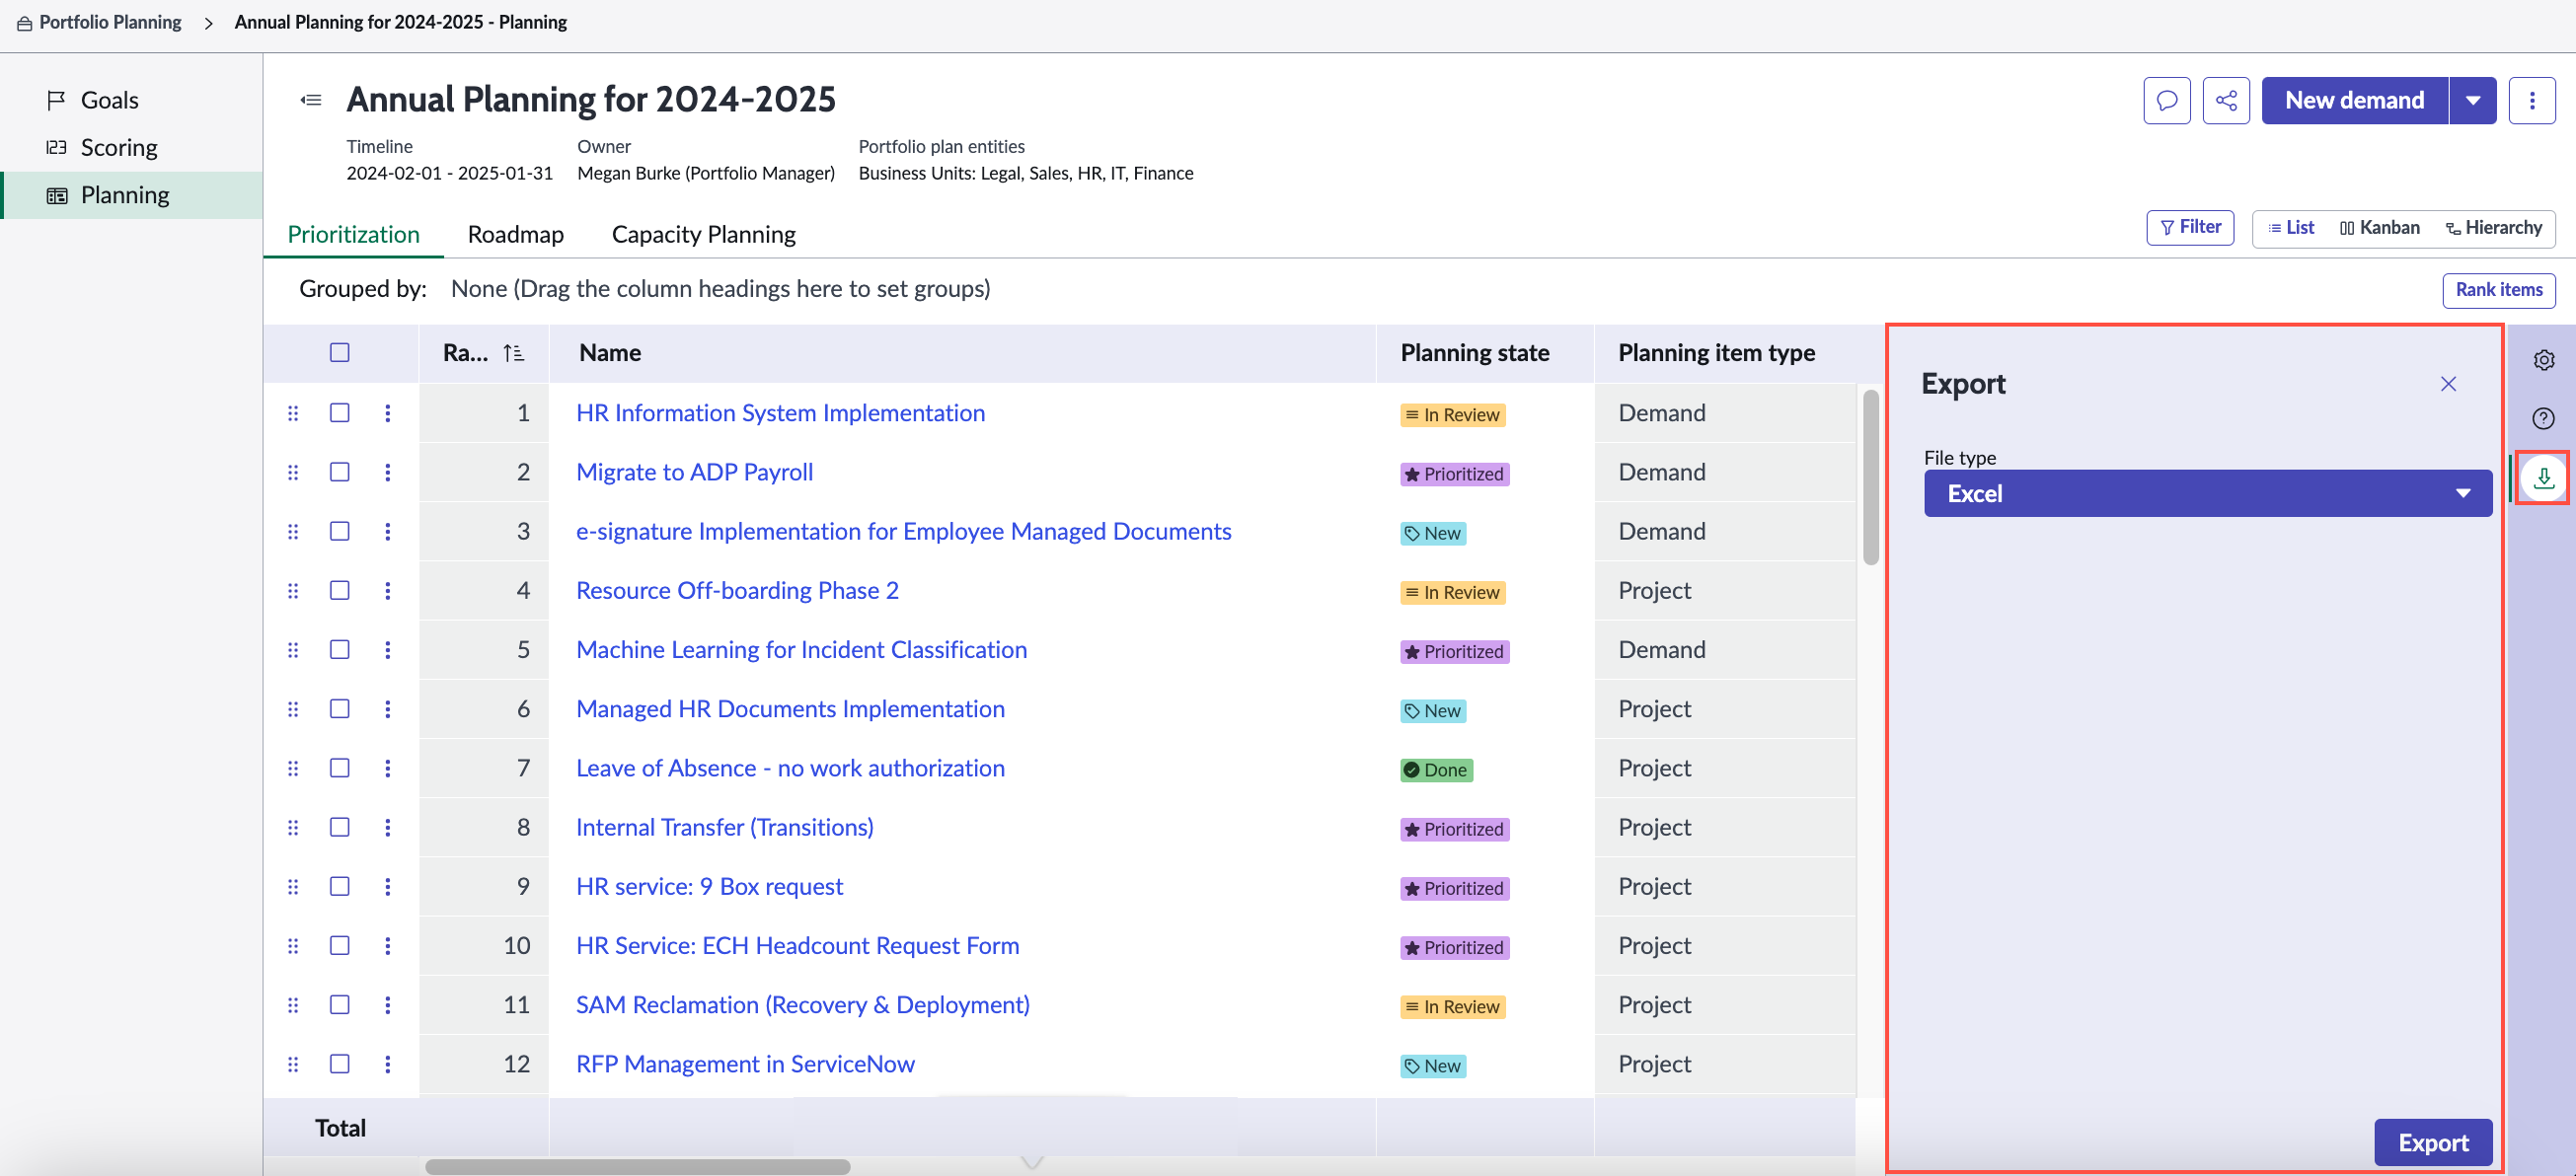The width and height of the screenshot is (2576, 1176).
Task: Select checkbox for RFP Management in ServiceNow
Action: tap(339, 1063)
